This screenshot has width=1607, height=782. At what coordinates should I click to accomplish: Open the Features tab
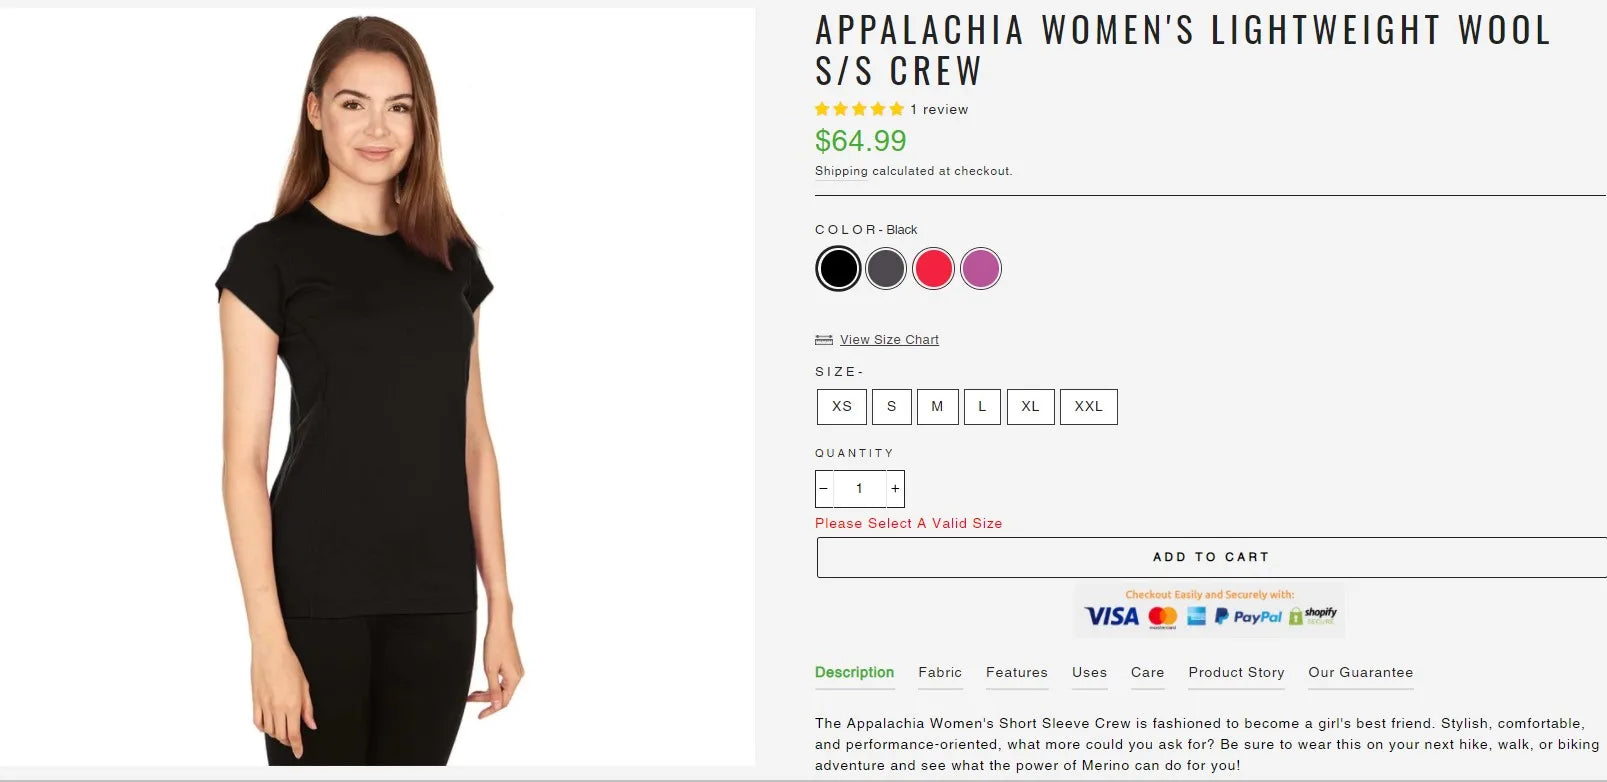coord(1017,673)
